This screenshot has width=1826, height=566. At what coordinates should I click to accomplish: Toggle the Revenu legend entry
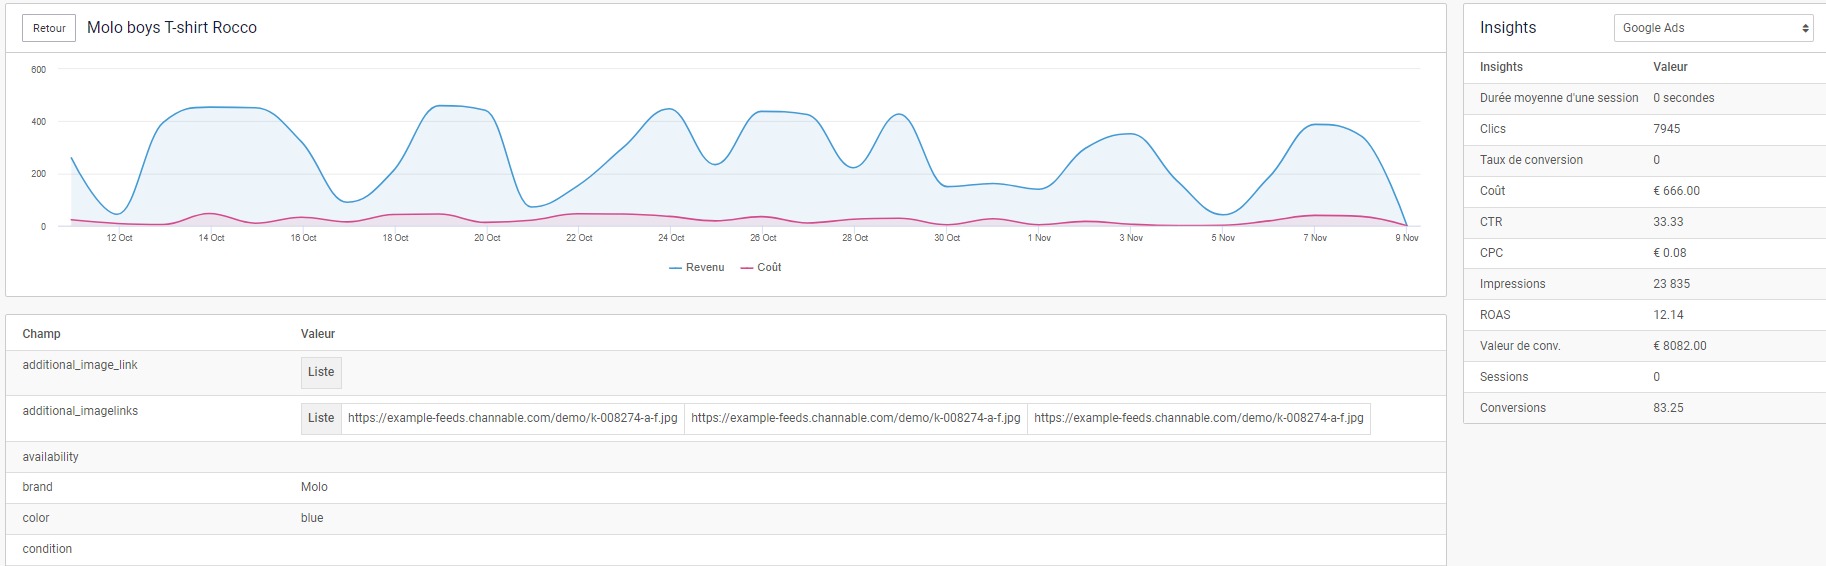[697, 268]
